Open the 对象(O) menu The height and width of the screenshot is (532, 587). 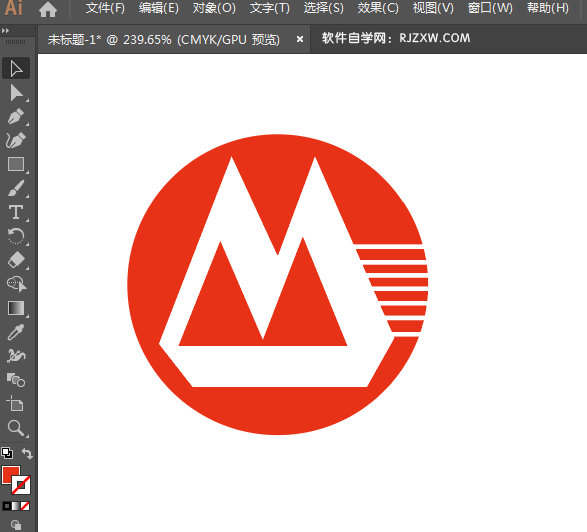pyautogui.click(x=214, y=8)
